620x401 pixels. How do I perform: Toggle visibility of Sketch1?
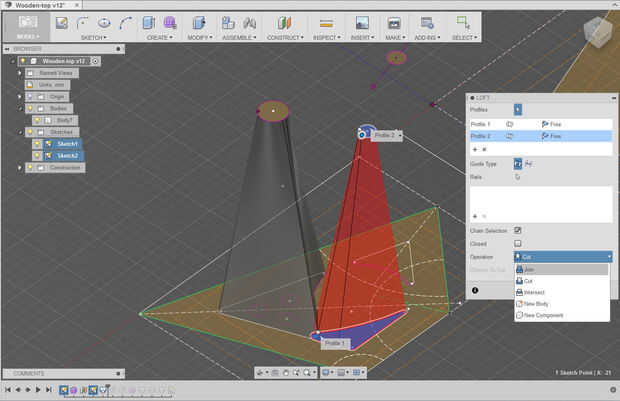tap(38, 144)
